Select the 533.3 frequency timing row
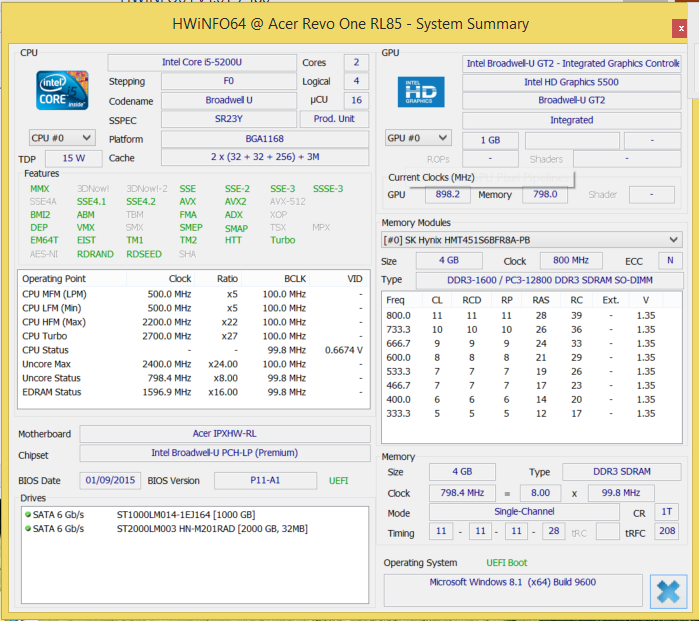Viewport: 699px width, 621px height. [x=531, y=371]
